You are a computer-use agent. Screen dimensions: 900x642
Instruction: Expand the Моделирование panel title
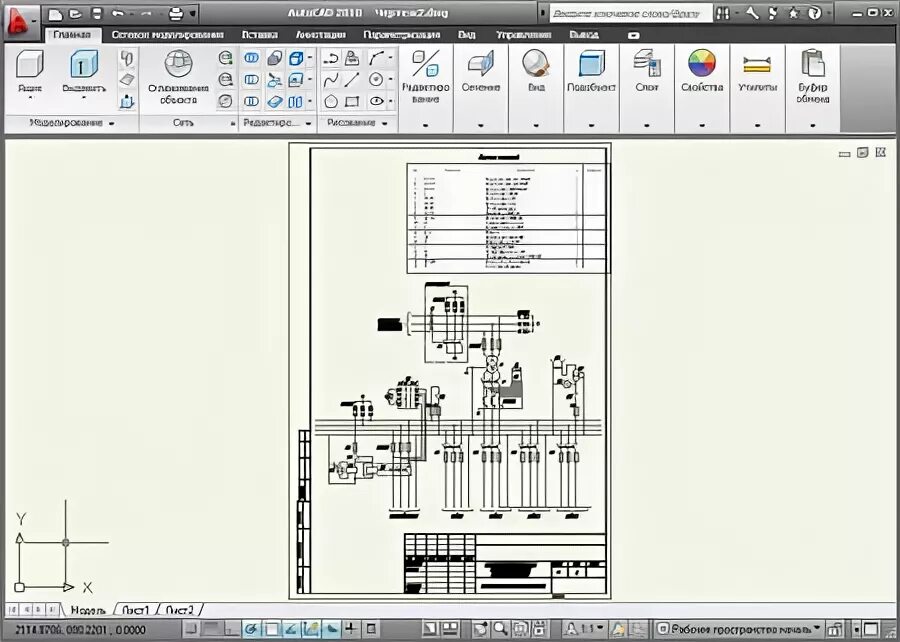tap(72, 123)
